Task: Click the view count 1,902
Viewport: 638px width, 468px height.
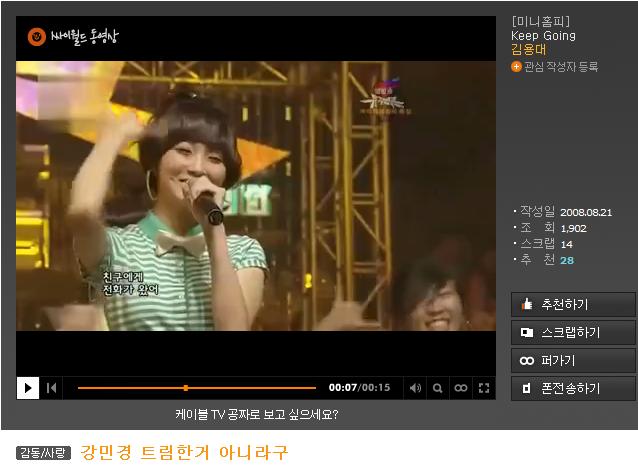Action: (573, 228)
